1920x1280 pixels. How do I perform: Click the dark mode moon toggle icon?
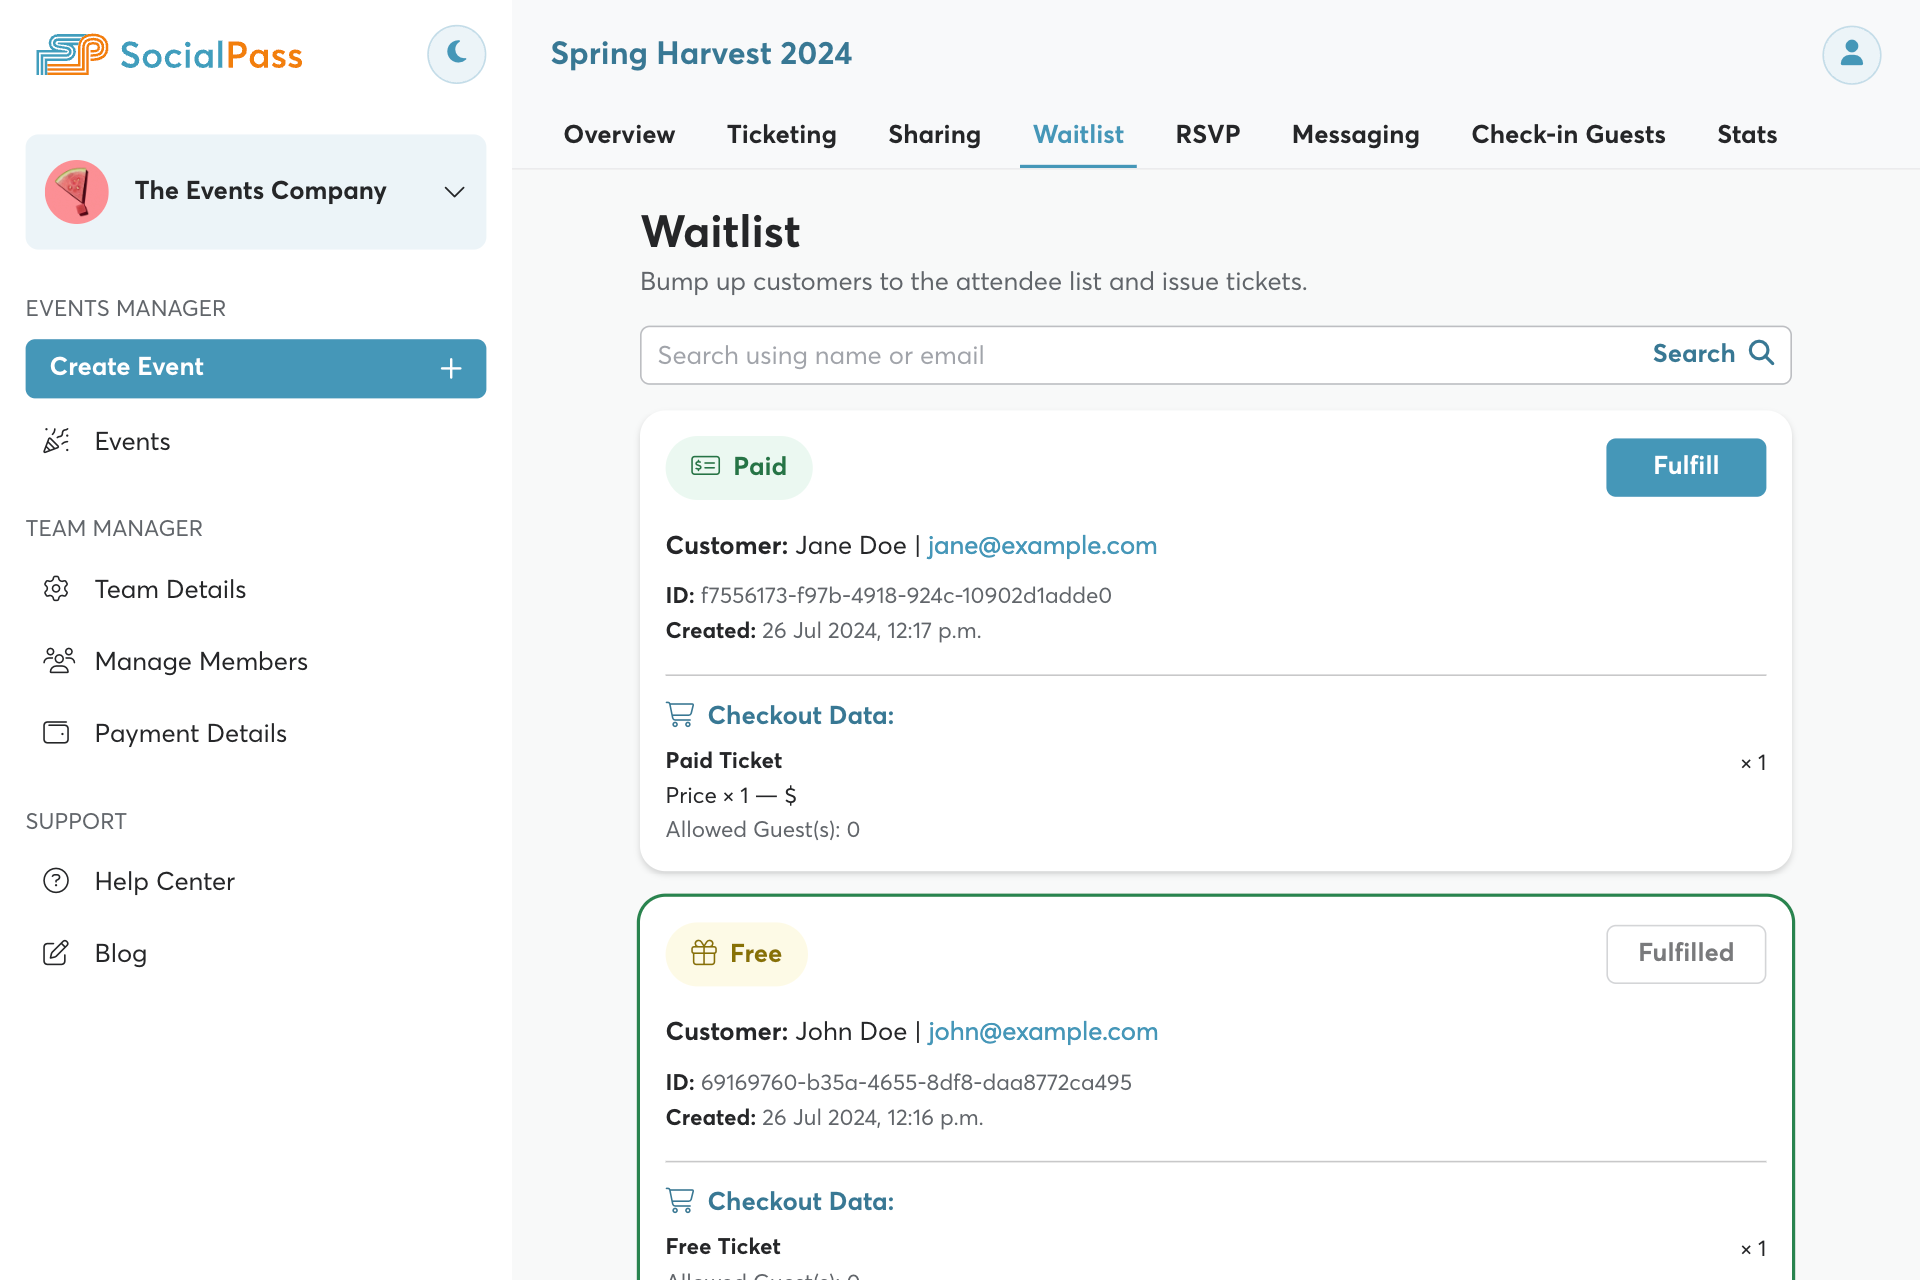(456, 54)
